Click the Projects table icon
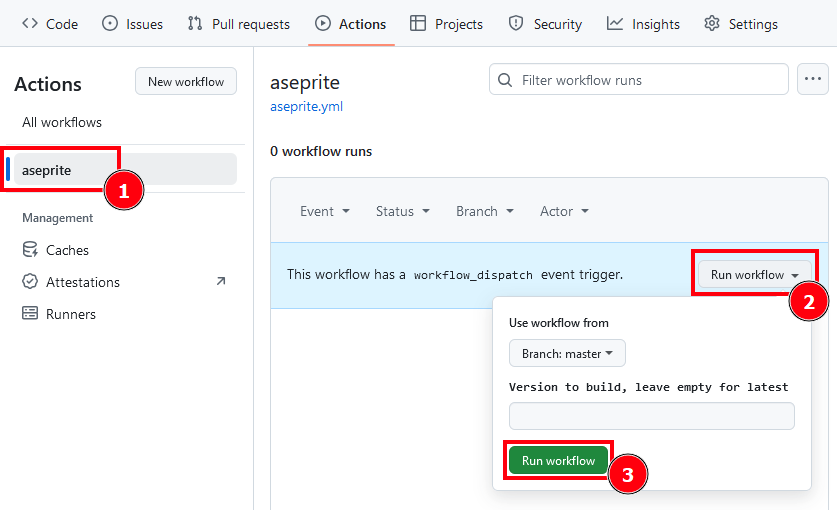Screen dimensions: 837x510 (x=418, y=23)
